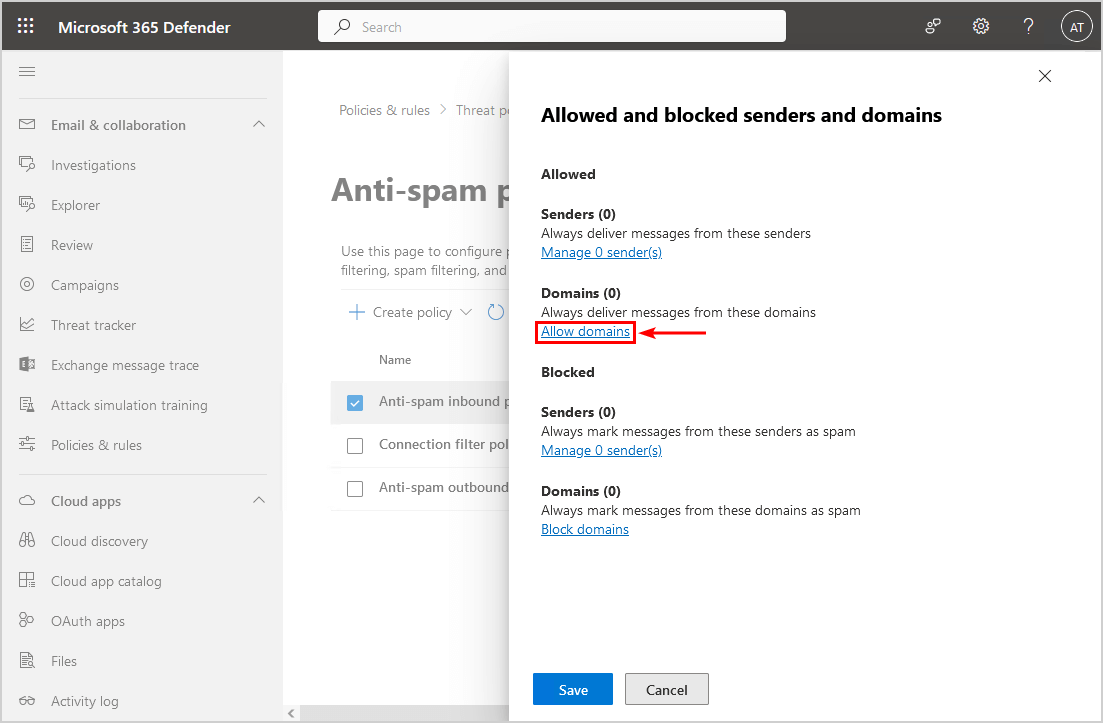1103x723 pixels.
Task: Toggle the hamburger navigation menu
Action: (x=27, y=72)
